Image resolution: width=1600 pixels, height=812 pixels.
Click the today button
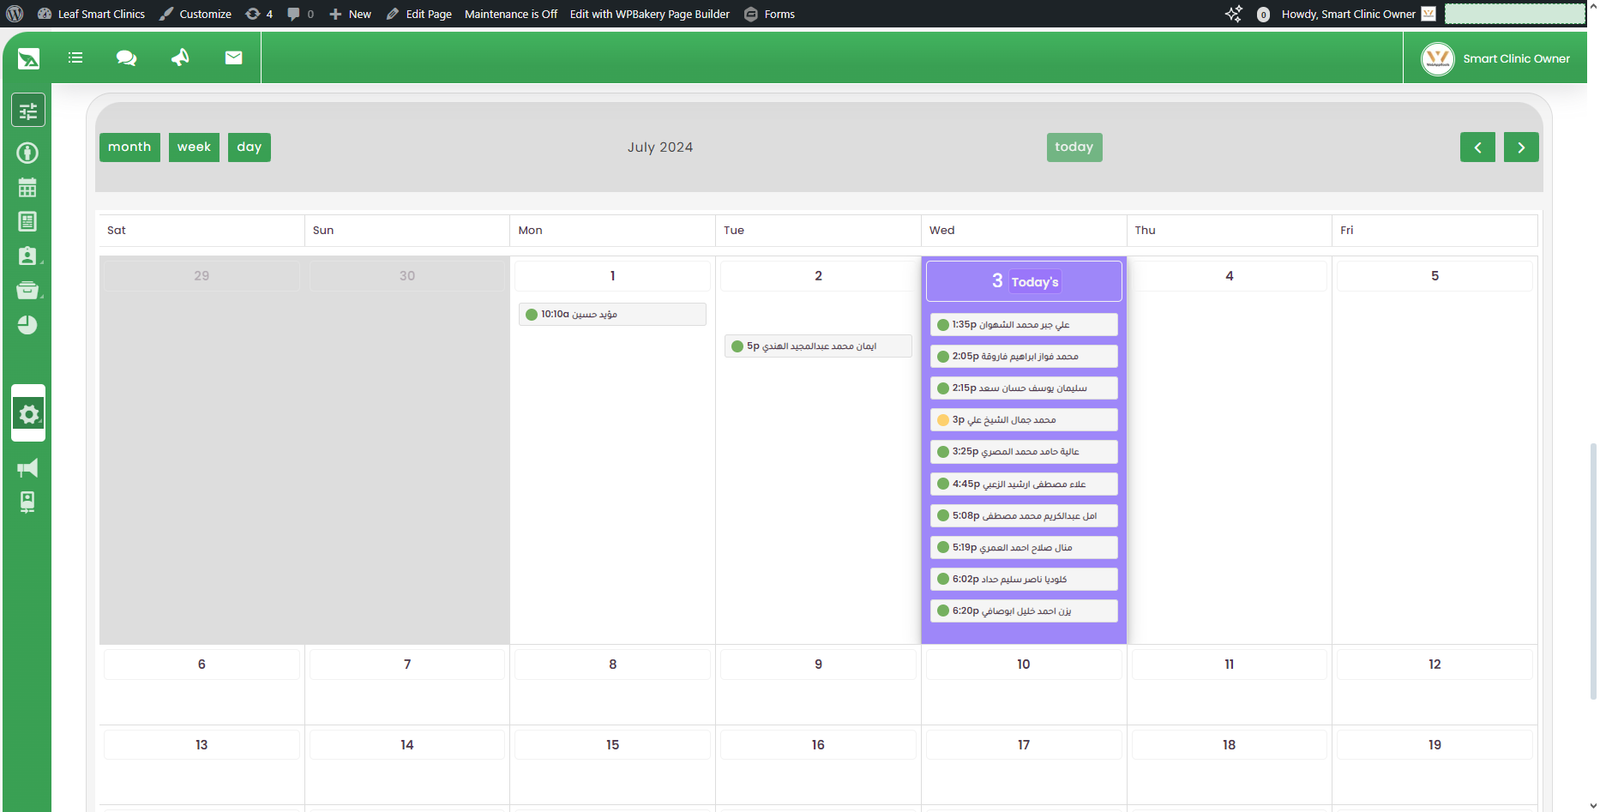click(1074, 147)
